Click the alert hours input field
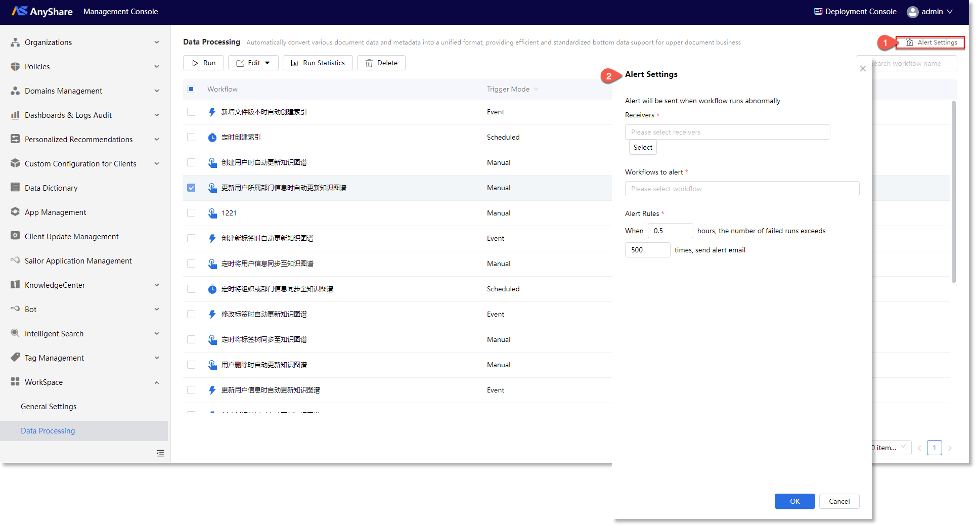This screenshot has height=526, width=976. 670,230
